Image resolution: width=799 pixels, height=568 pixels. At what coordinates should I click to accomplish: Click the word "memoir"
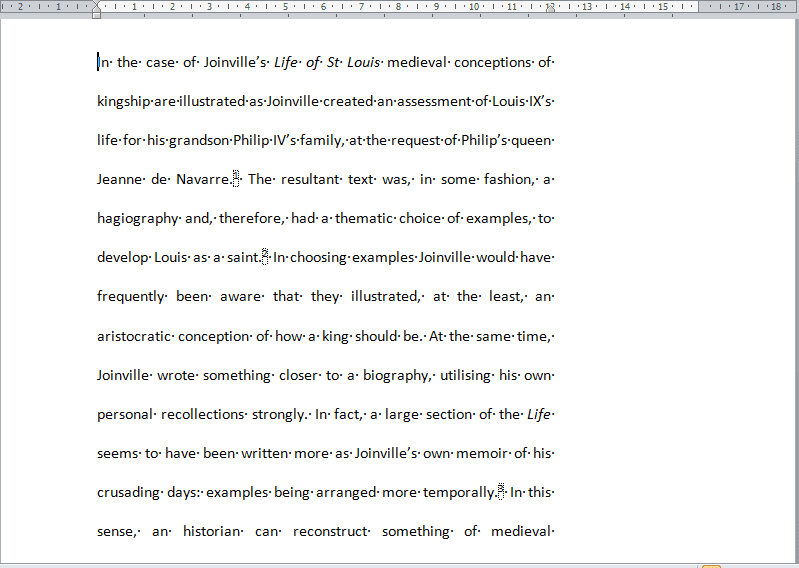coord(483,453)
